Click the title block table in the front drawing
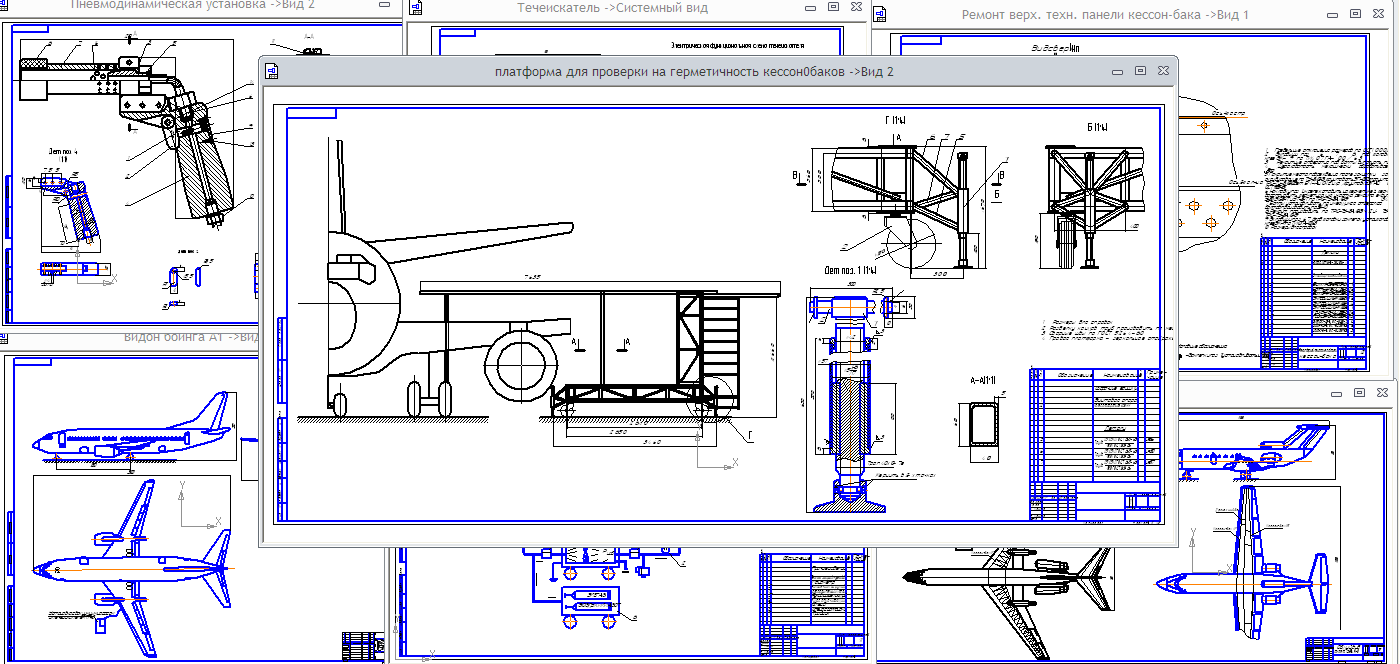Image resolution: width=1400 pixels, height=664 pixels. pos(1095,444)
